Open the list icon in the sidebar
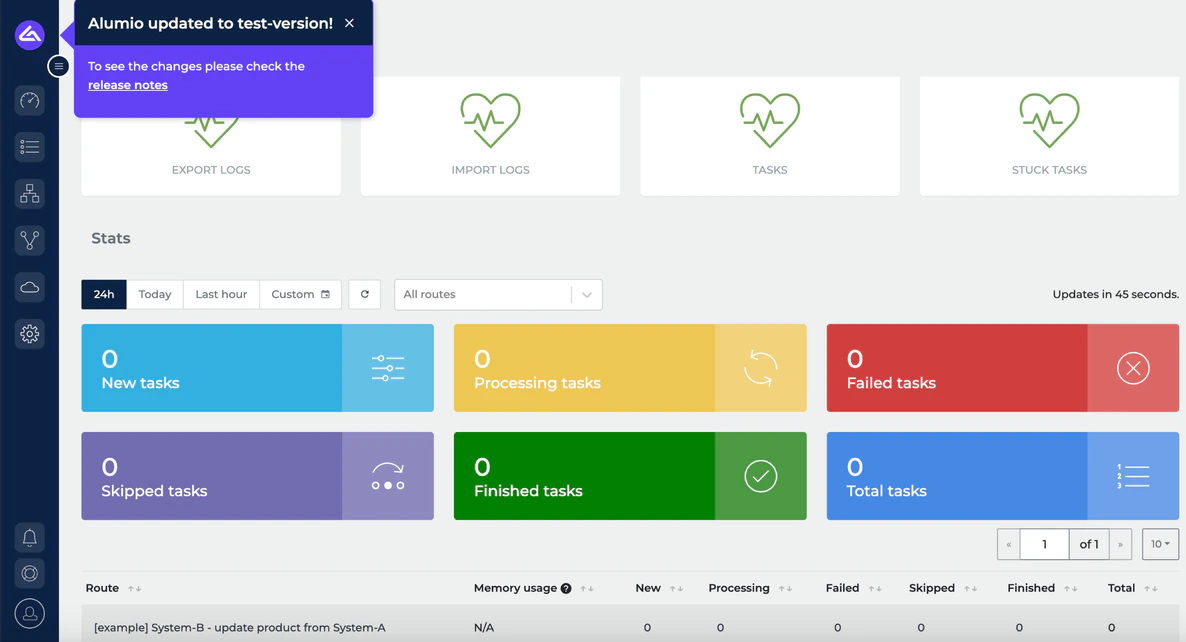1186x642 pixels. click(29, 147)
